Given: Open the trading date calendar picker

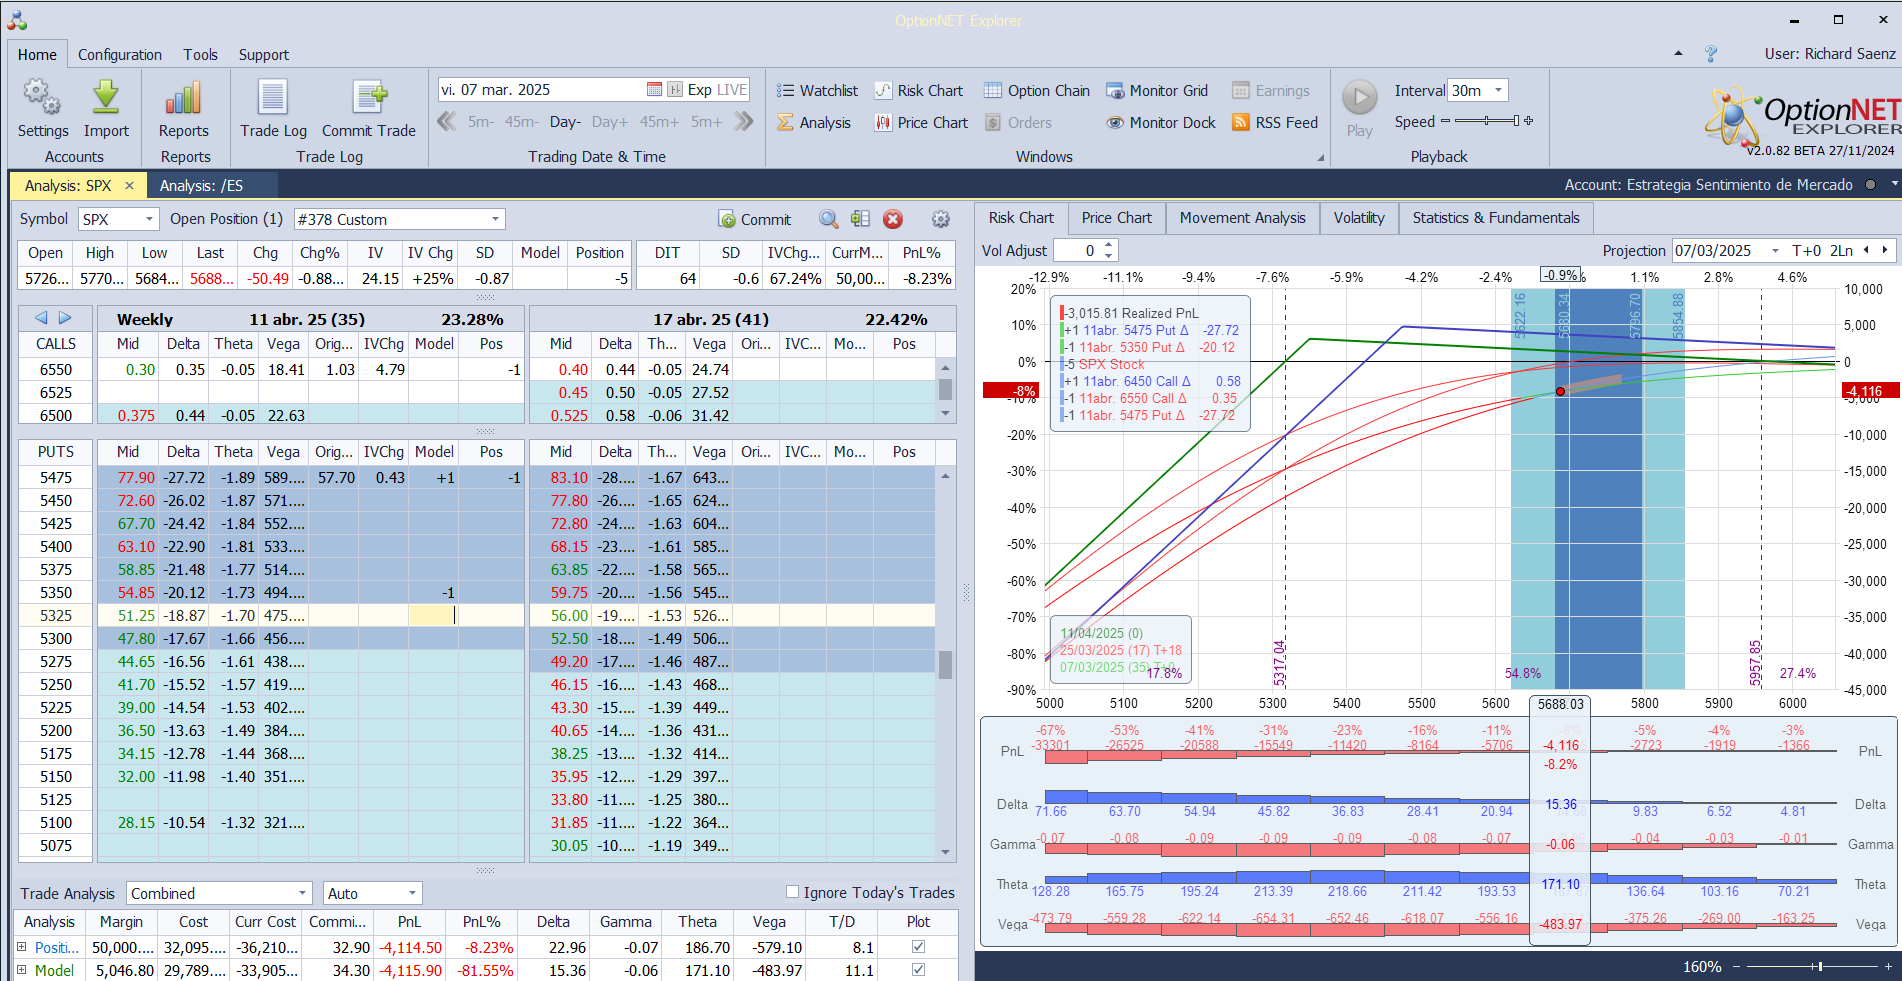Looking at the screenshot, I should (654, 90).
